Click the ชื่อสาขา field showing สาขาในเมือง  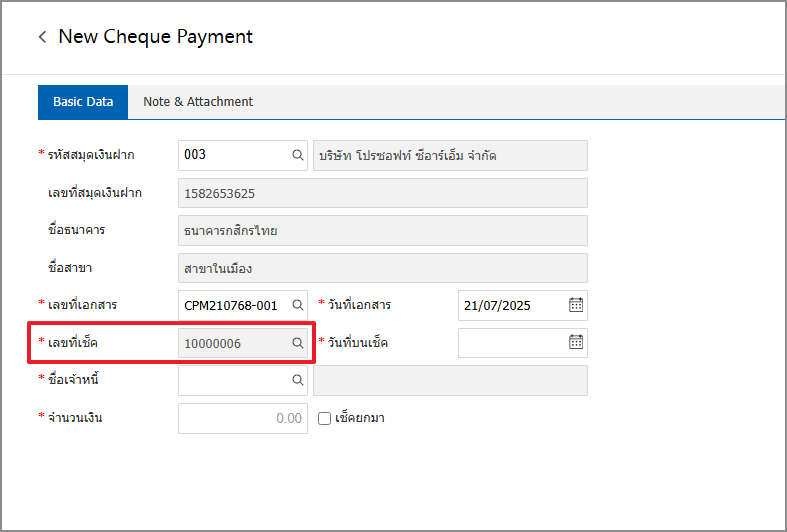382,268
